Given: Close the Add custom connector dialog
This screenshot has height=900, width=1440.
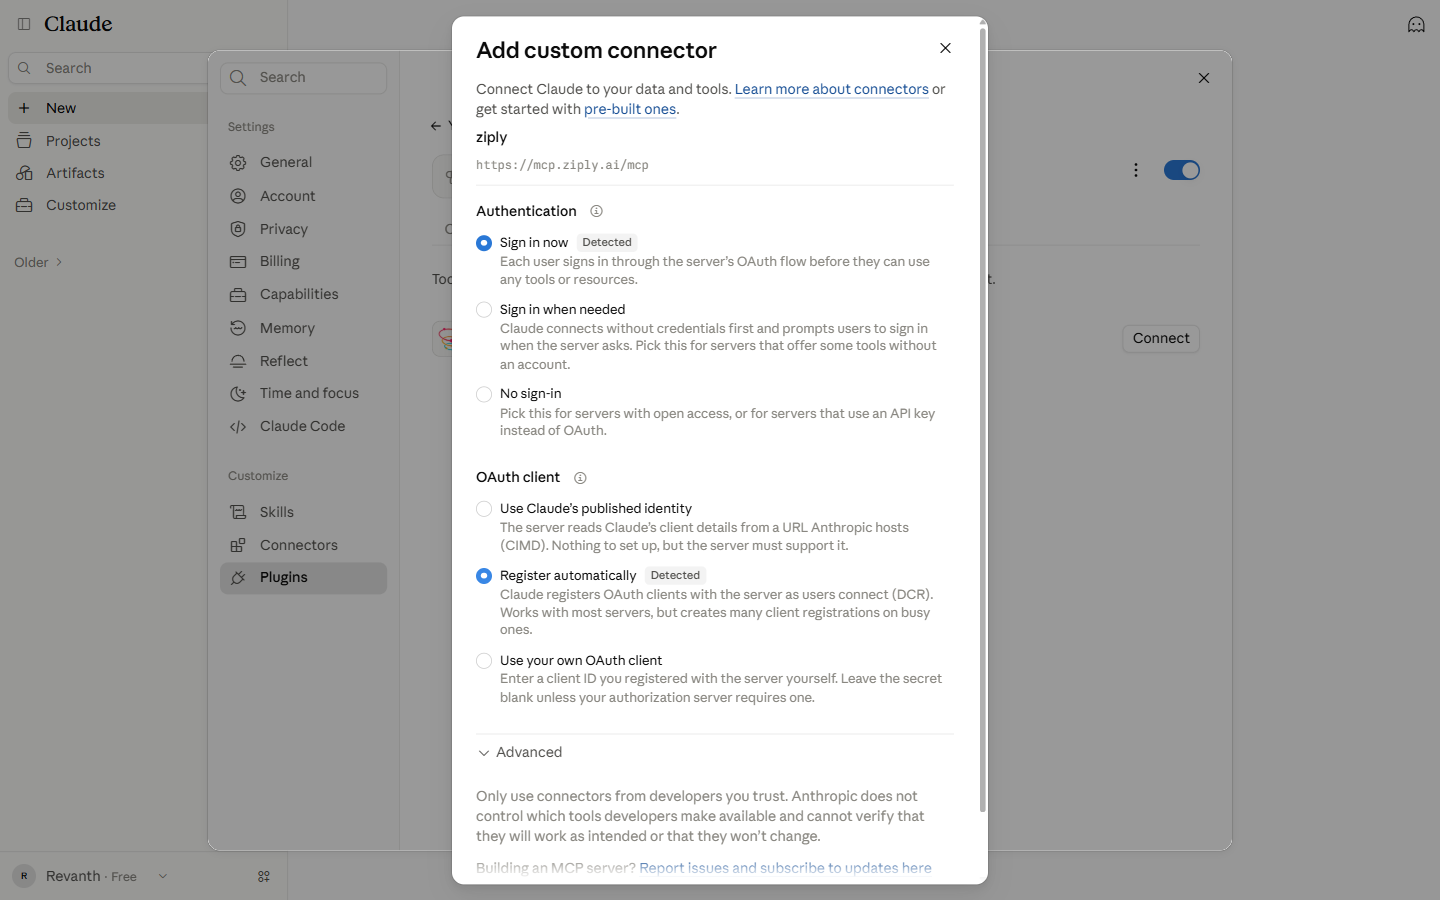Looking at the screenshot, I should click(945, 48).
